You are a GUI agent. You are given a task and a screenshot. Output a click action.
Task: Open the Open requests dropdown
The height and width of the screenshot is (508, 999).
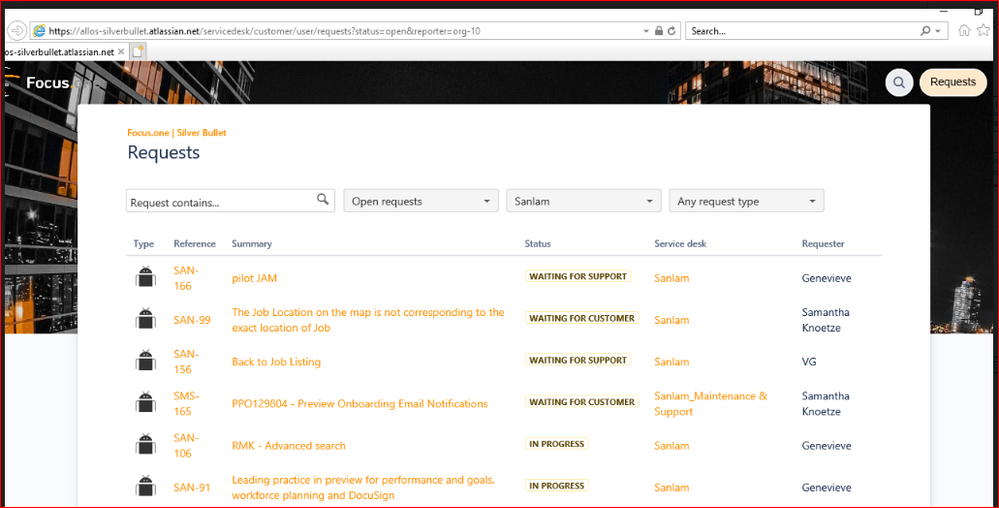[420, 201]
